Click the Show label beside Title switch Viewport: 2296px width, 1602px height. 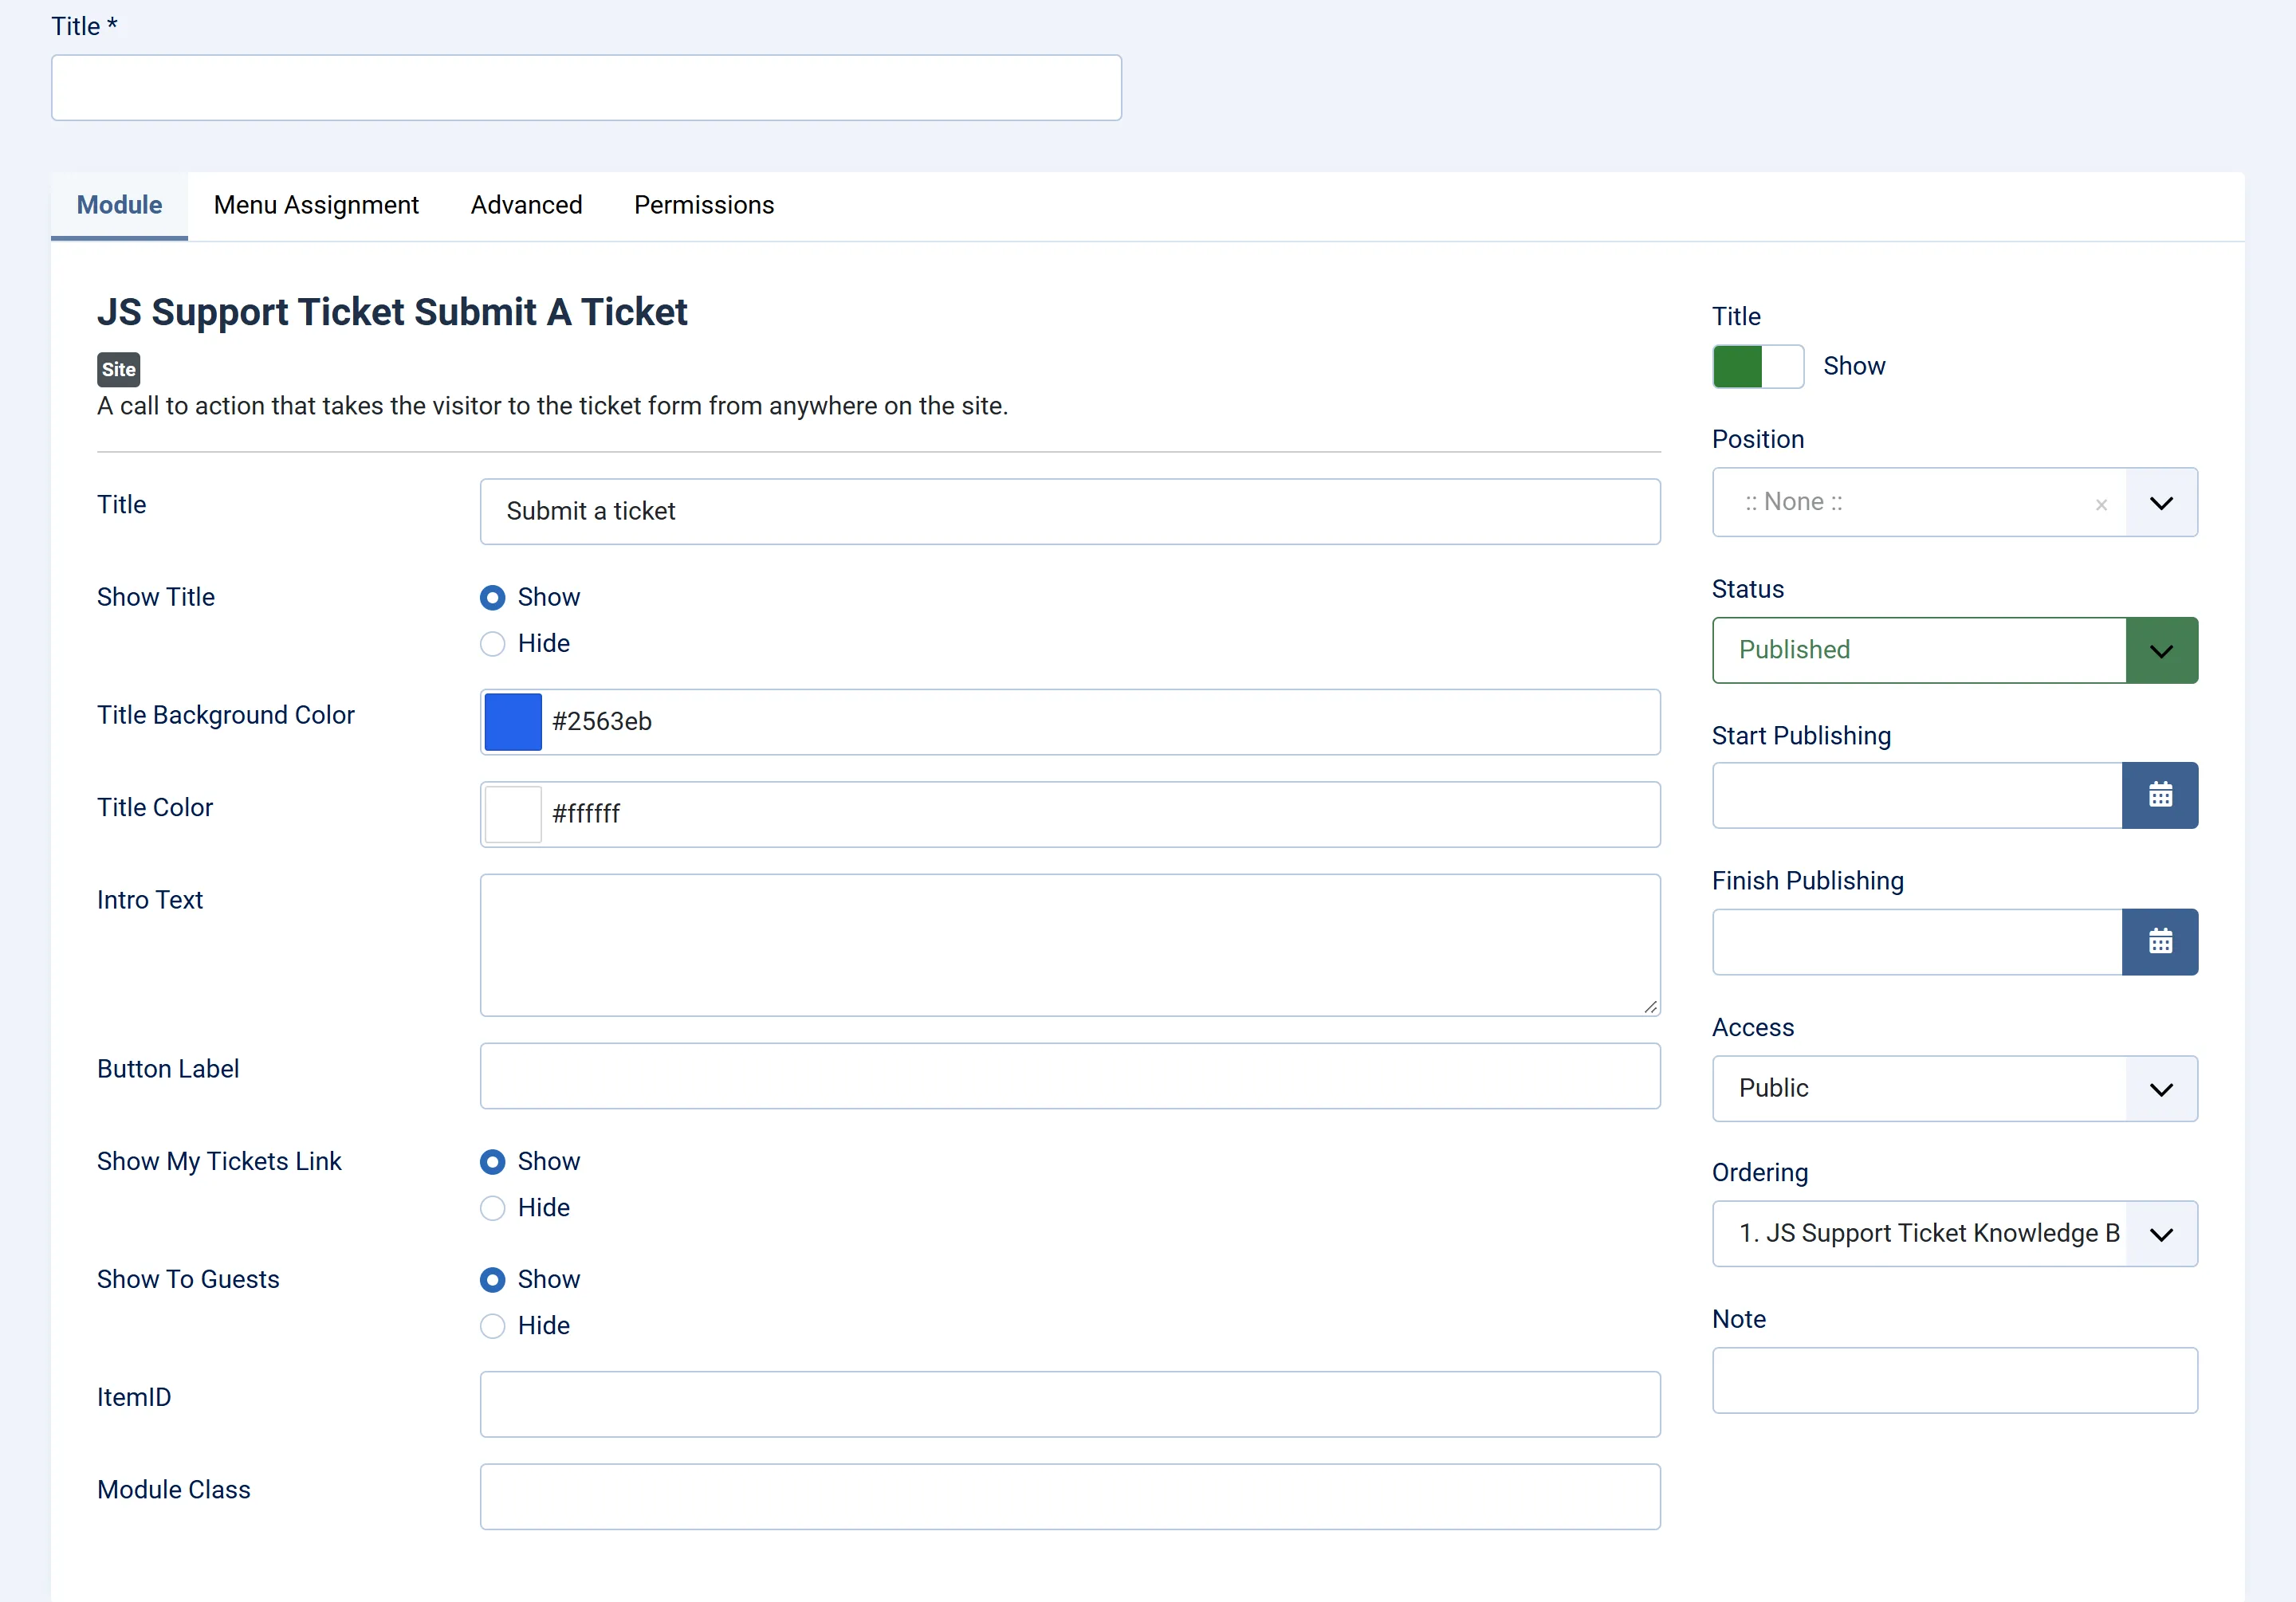pyautogui.click(x=1854, y=366)
